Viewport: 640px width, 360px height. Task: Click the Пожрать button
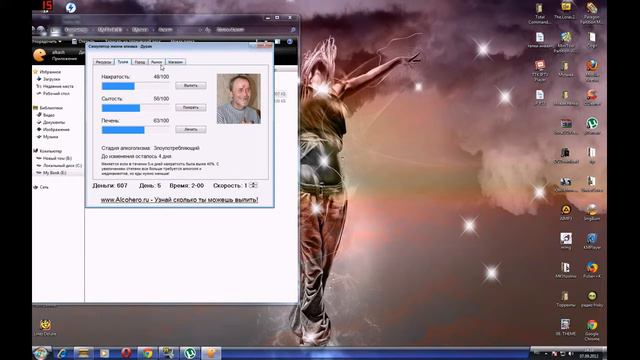tap(191, 107)
